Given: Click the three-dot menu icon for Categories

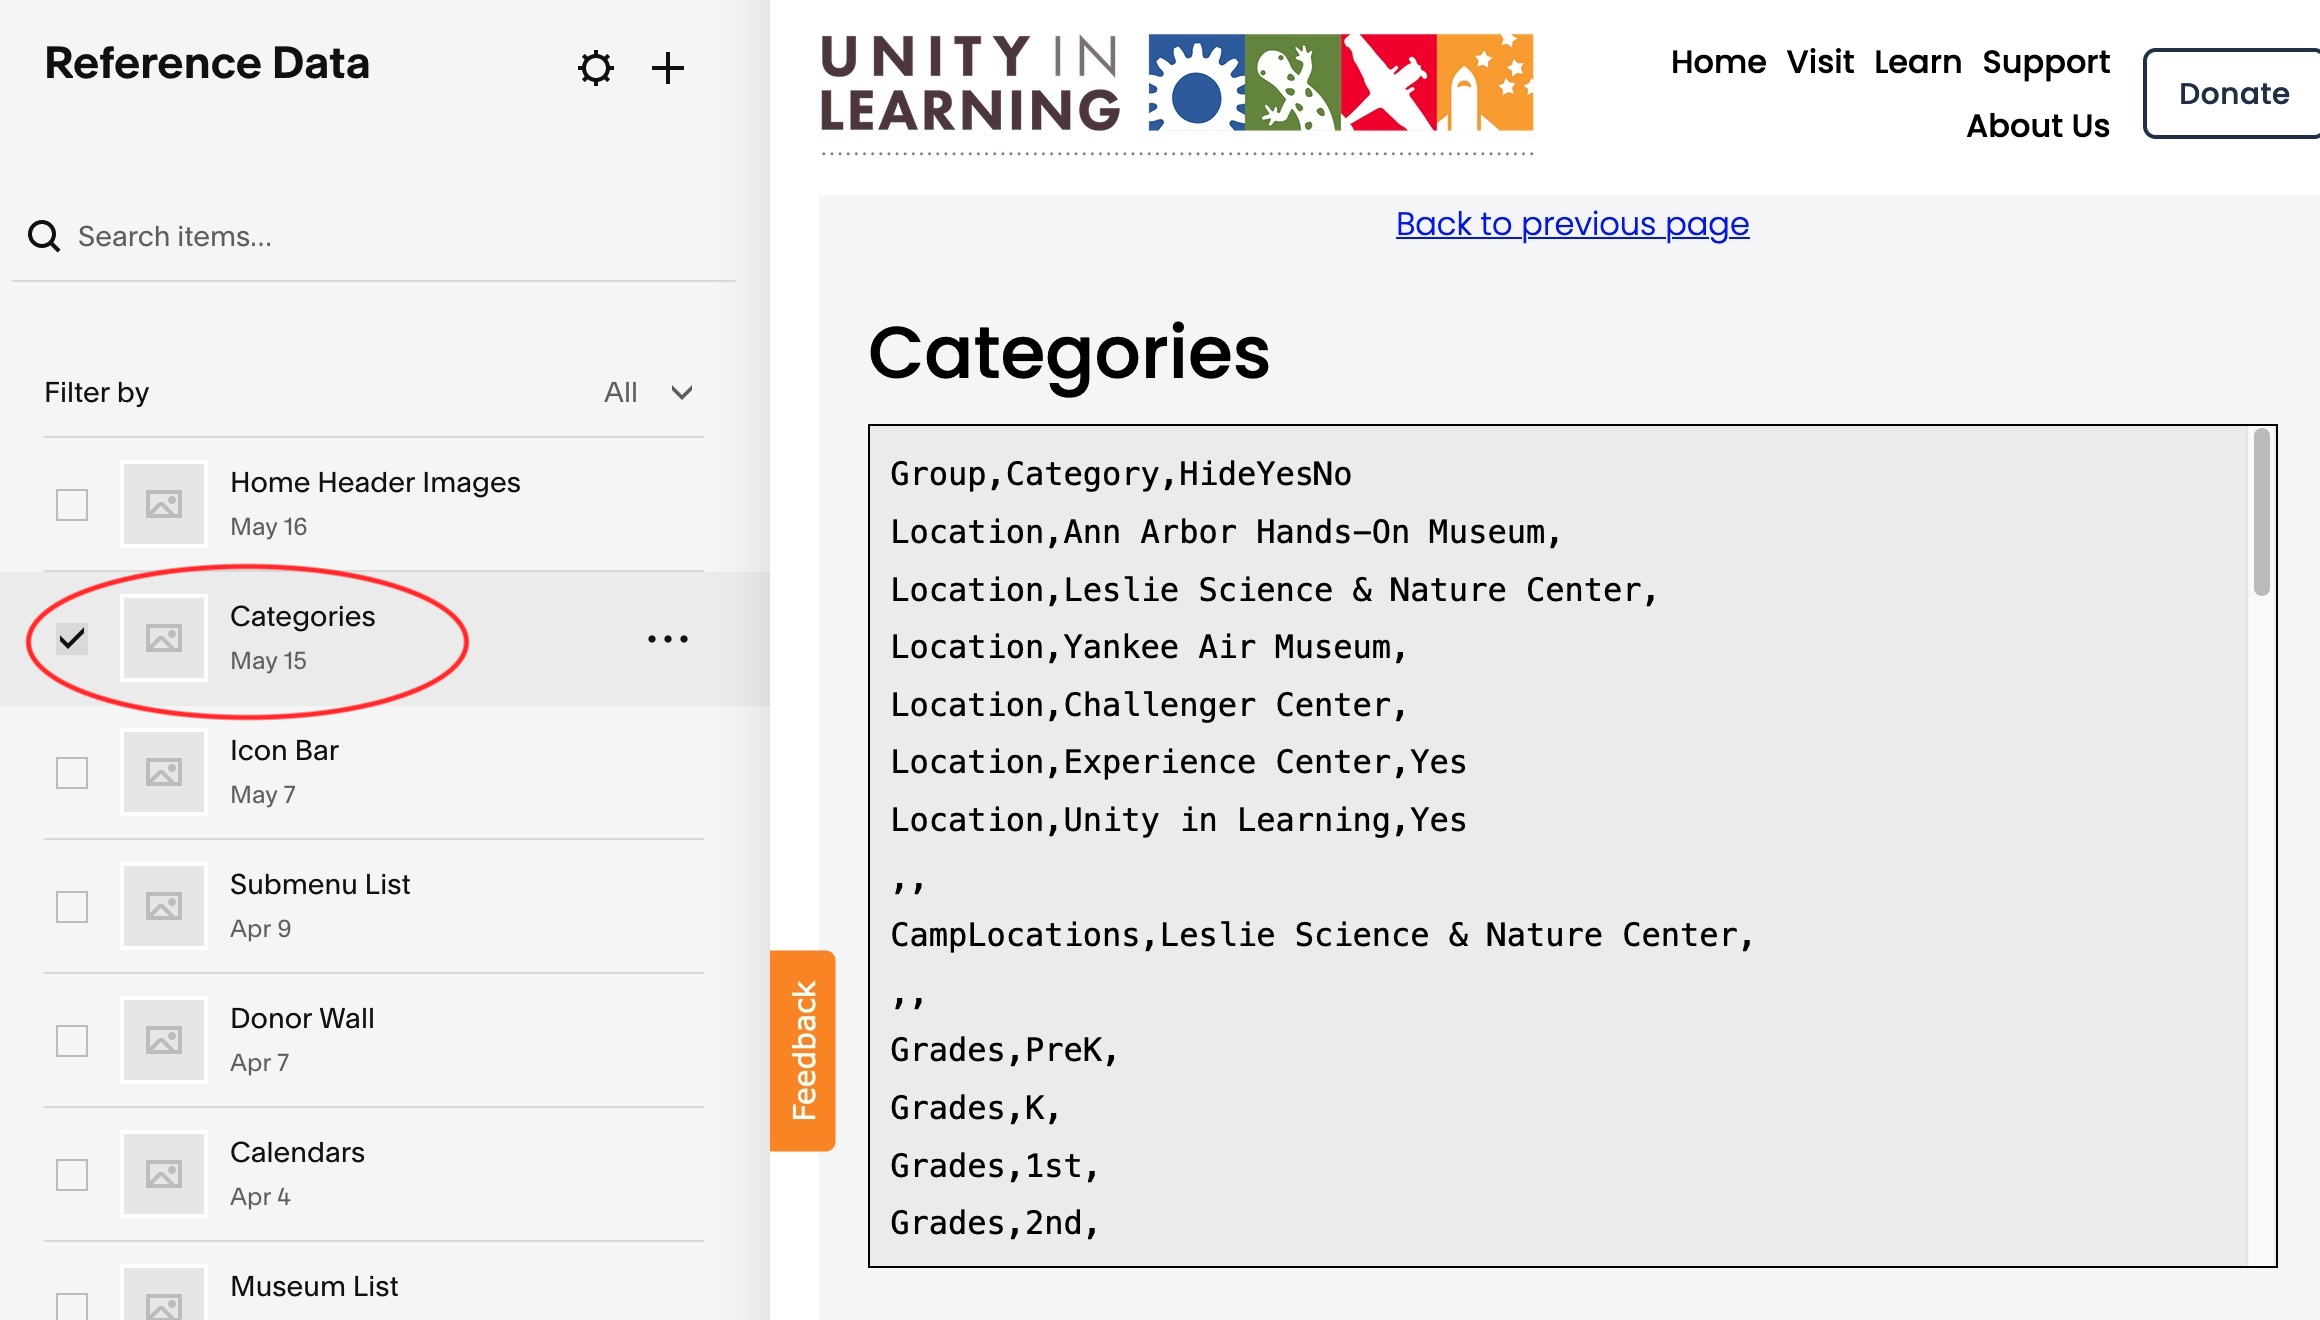Looking at the screenshot, I should coord(668,639).
